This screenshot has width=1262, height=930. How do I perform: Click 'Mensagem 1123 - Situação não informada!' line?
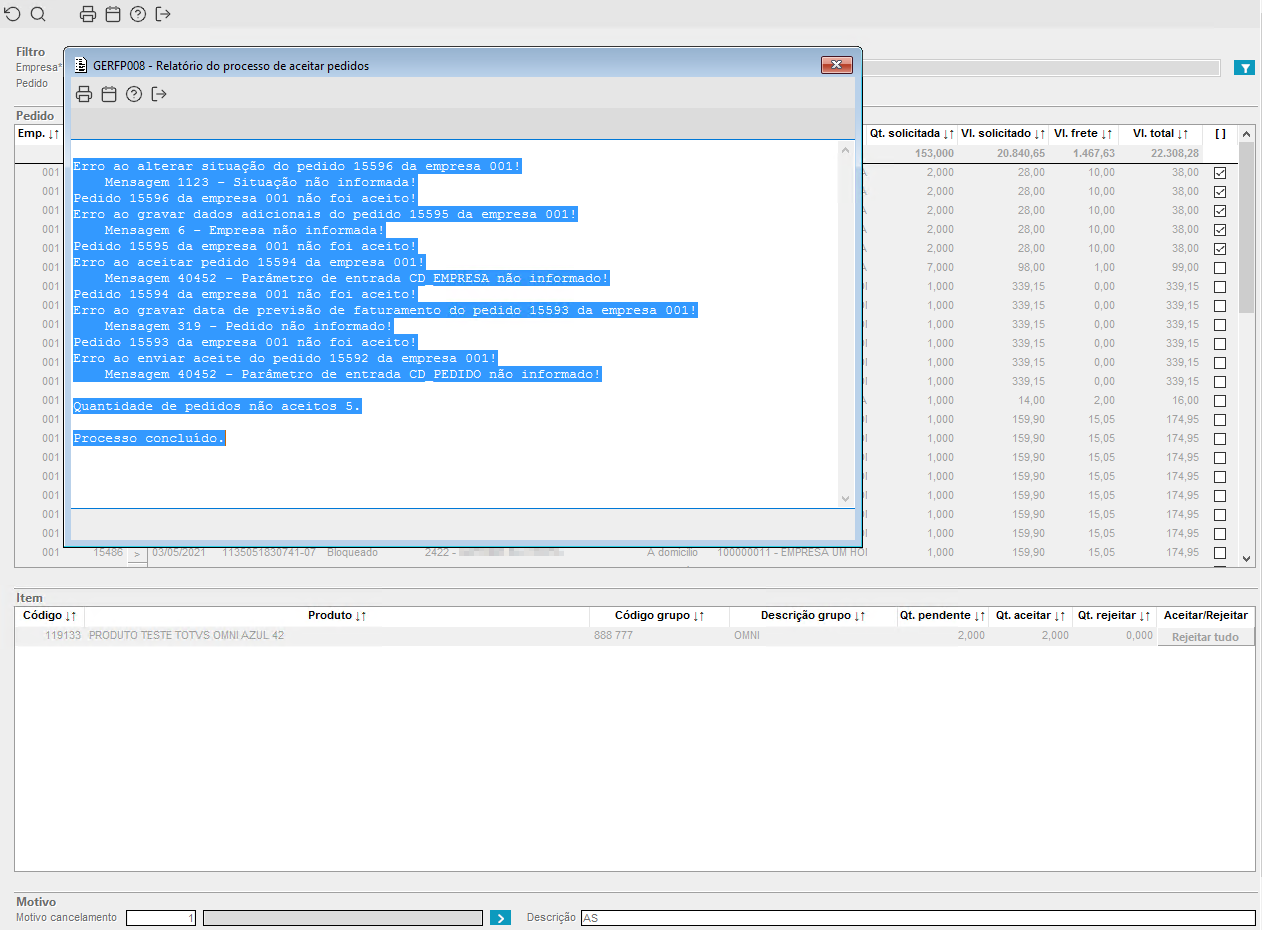pyautogui.click(x=260, y=182)
